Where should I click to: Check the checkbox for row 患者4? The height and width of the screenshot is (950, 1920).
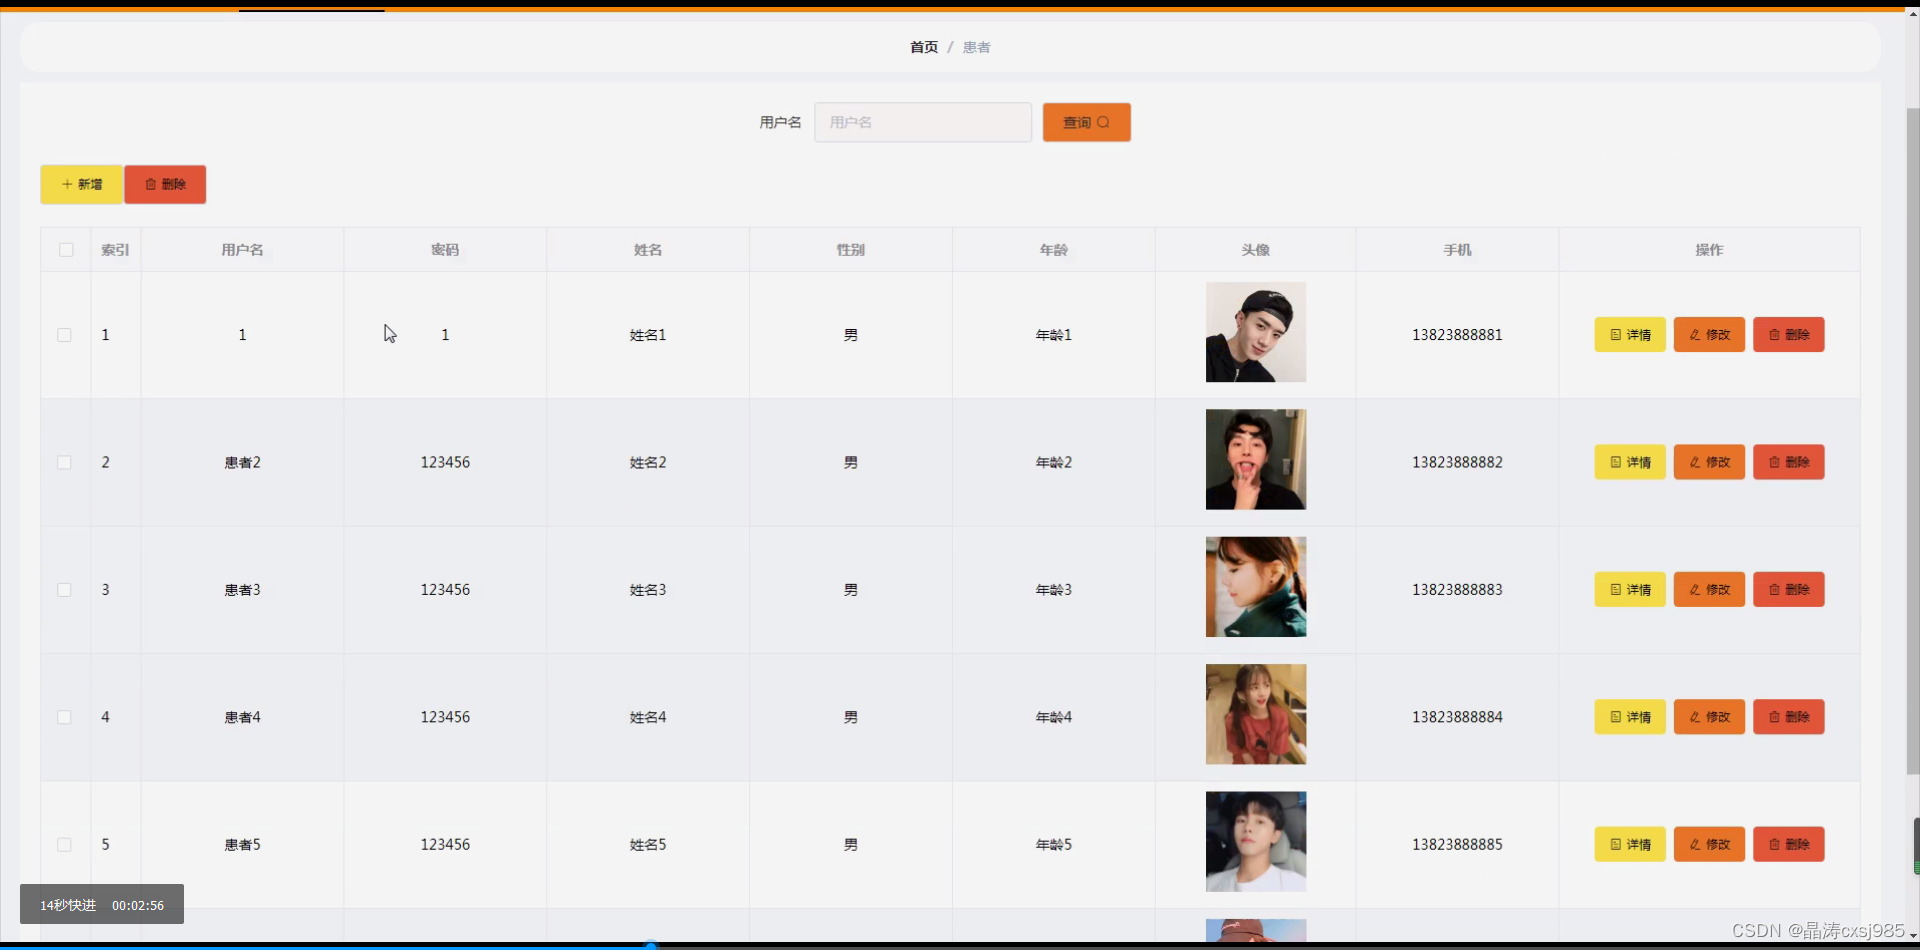point(64,717)
